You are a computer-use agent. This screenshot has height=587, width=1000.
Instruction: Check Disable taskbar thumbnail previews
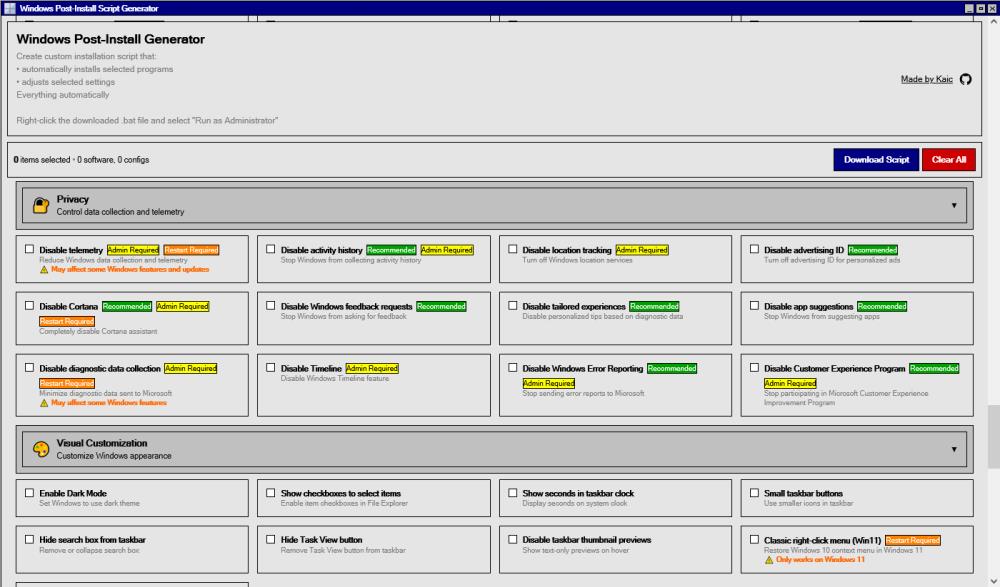(513, 539)
